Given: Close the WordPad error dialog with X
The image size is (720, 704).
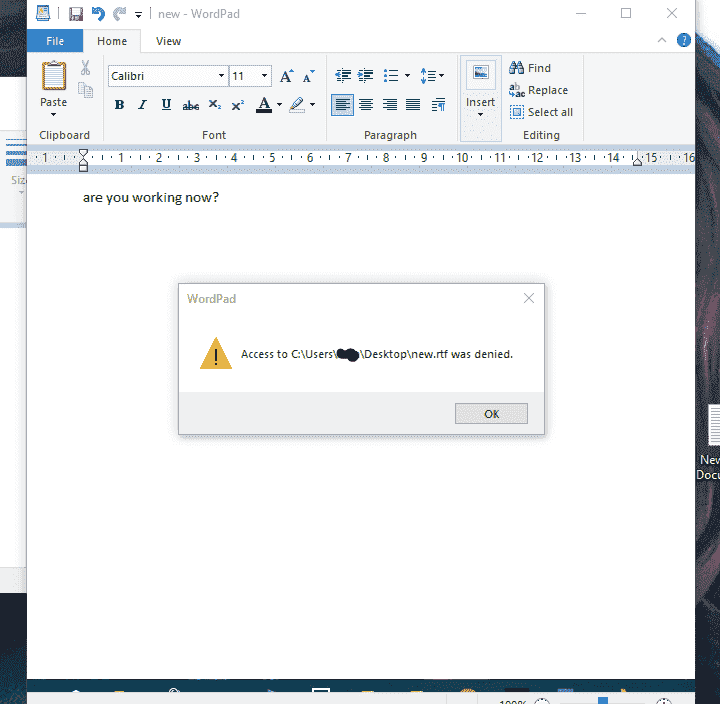Looking at the screenshot, I should pos(529,298).
